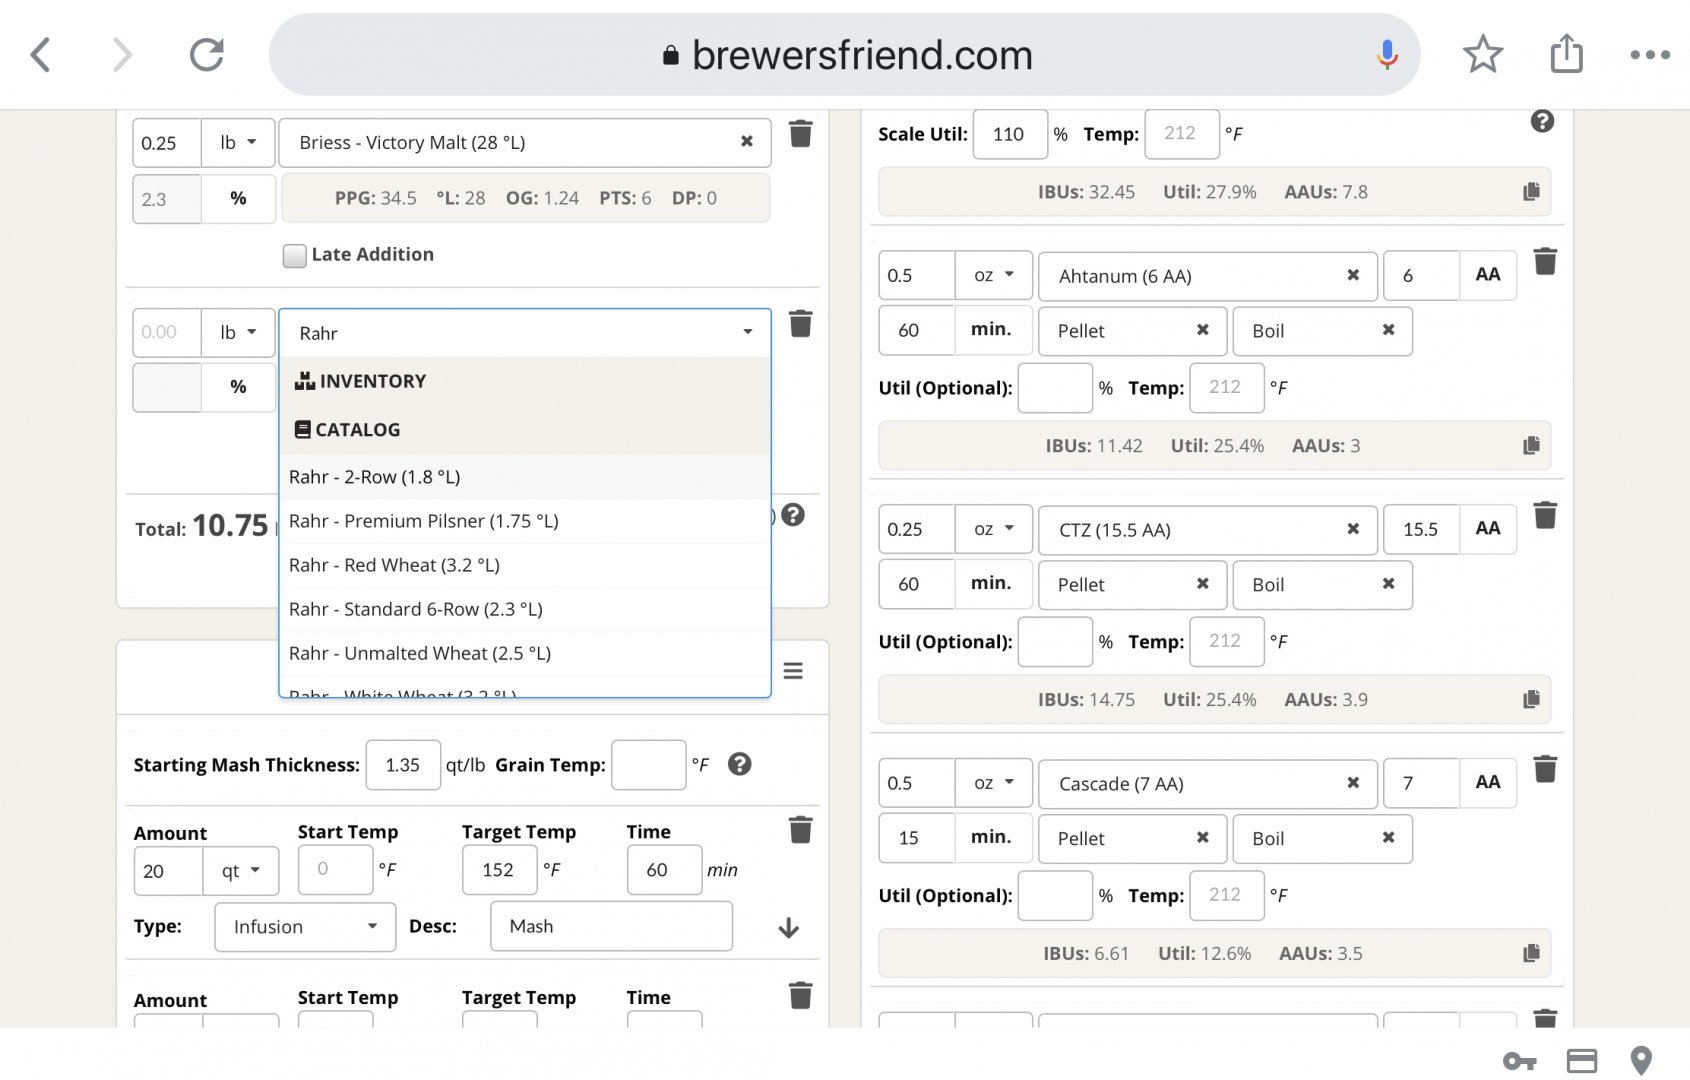Copy the IBUs 32.45 hop stats
1690x1080 pixels.
click(x=1531, y=192)
